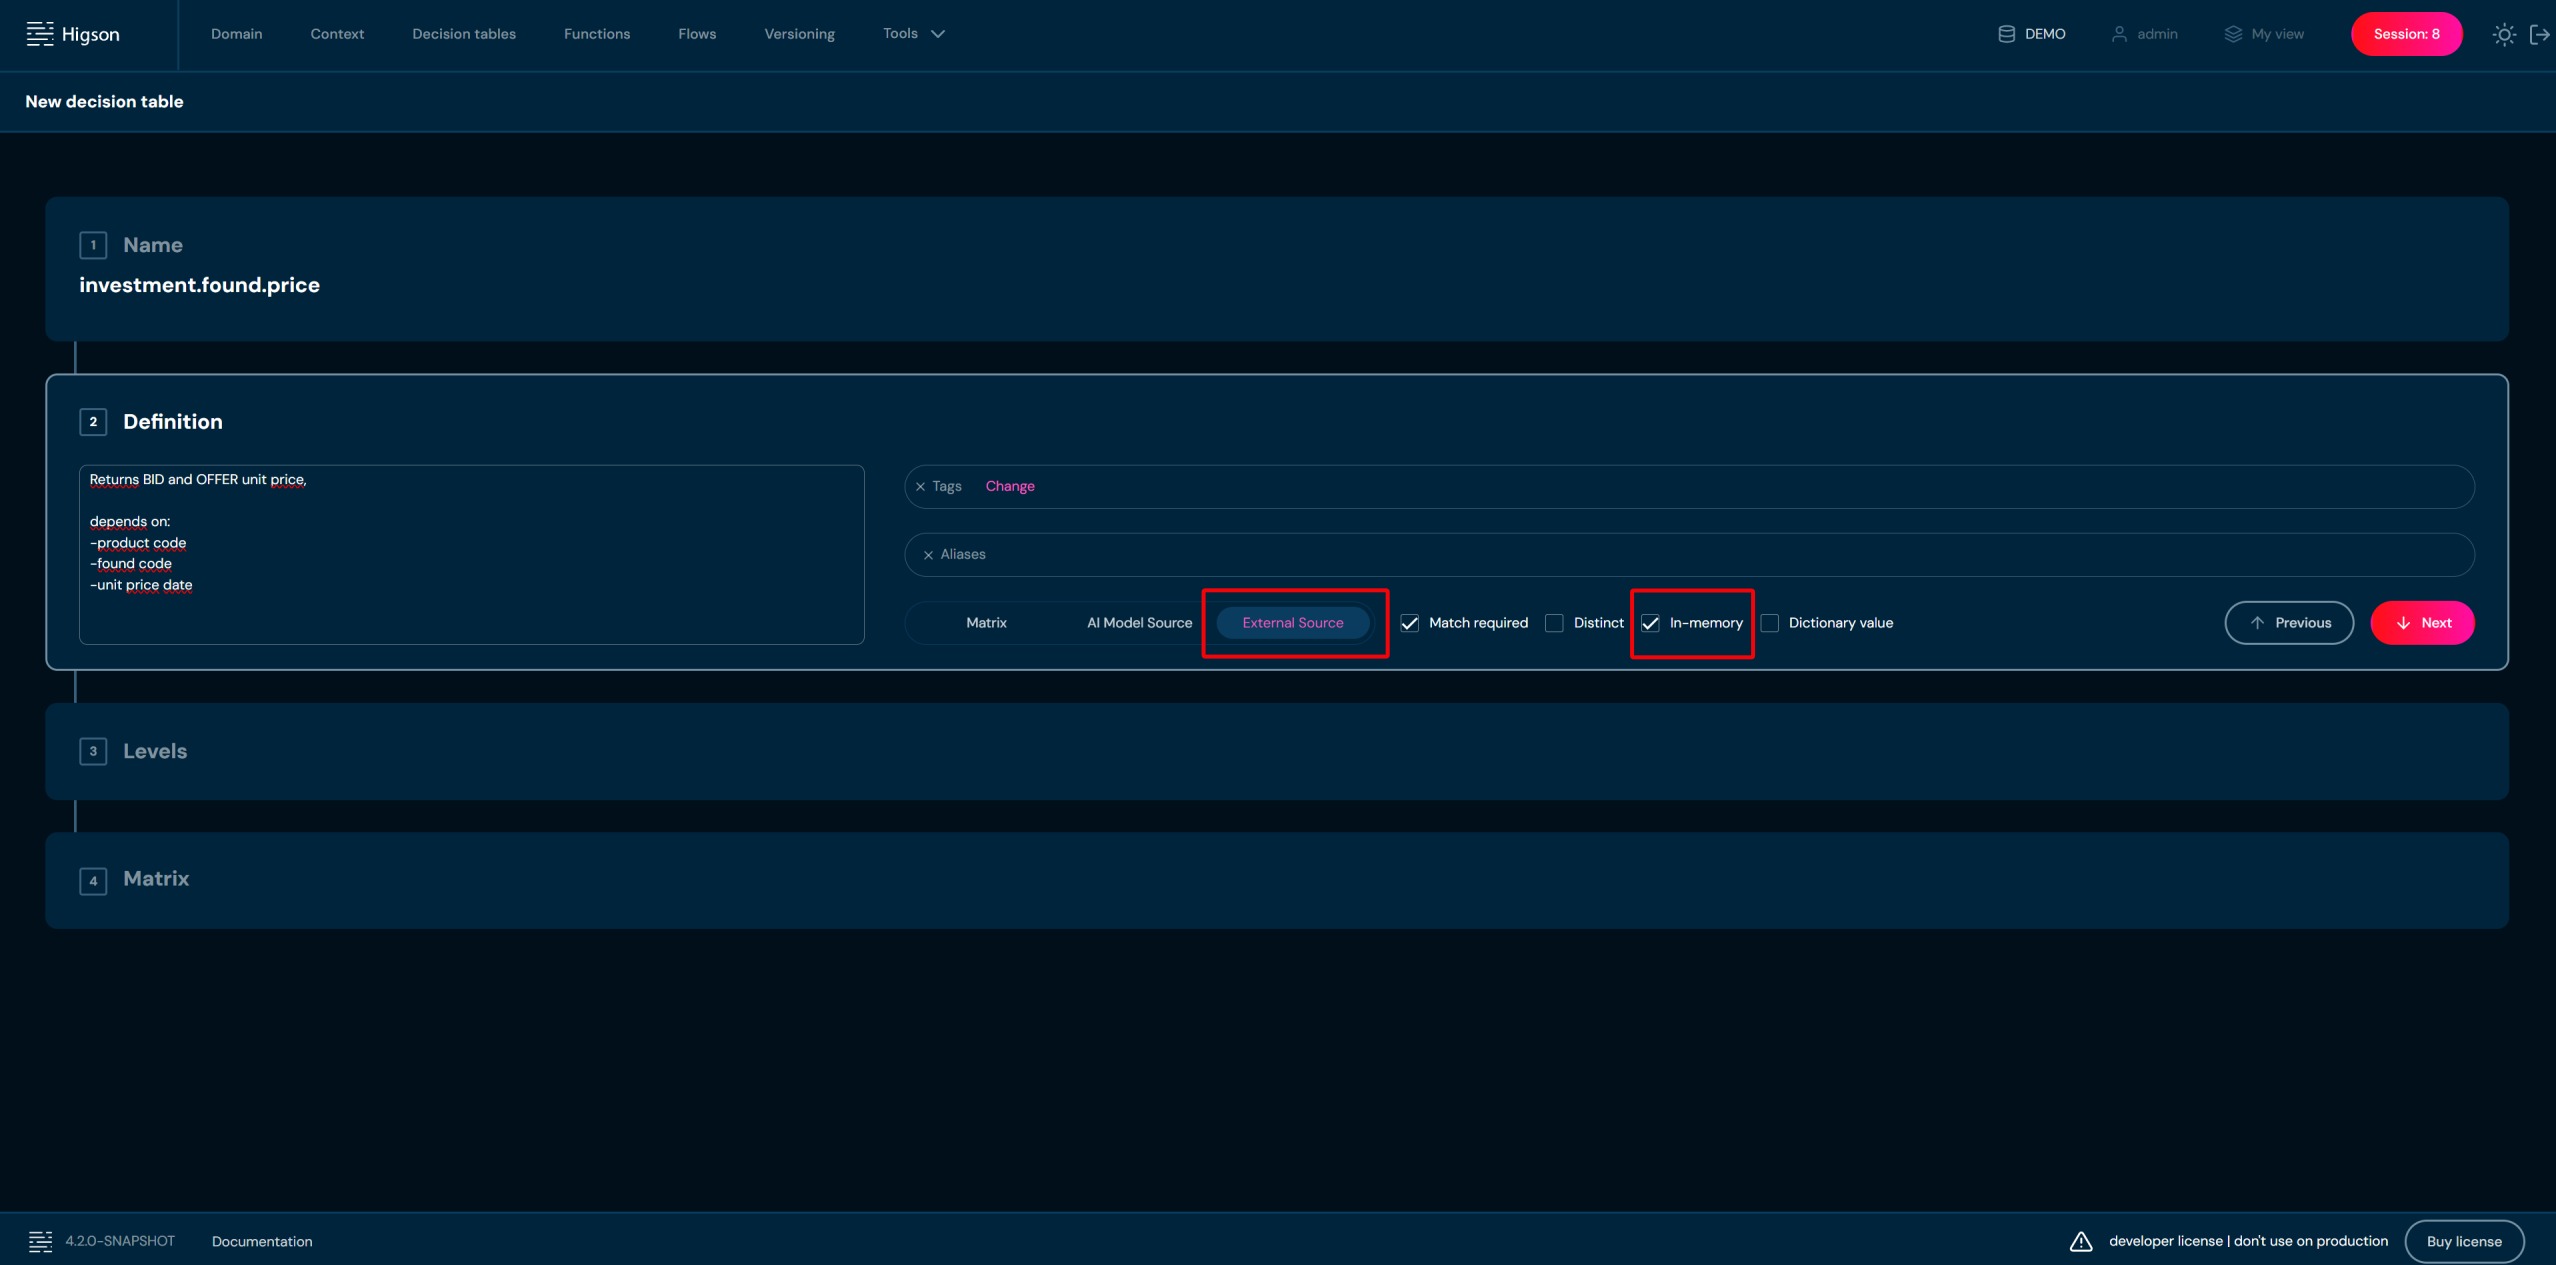This screenshot has height=1265, width=2556.
Task: Click the My view layers icon
Action: tap(2233, 34)
